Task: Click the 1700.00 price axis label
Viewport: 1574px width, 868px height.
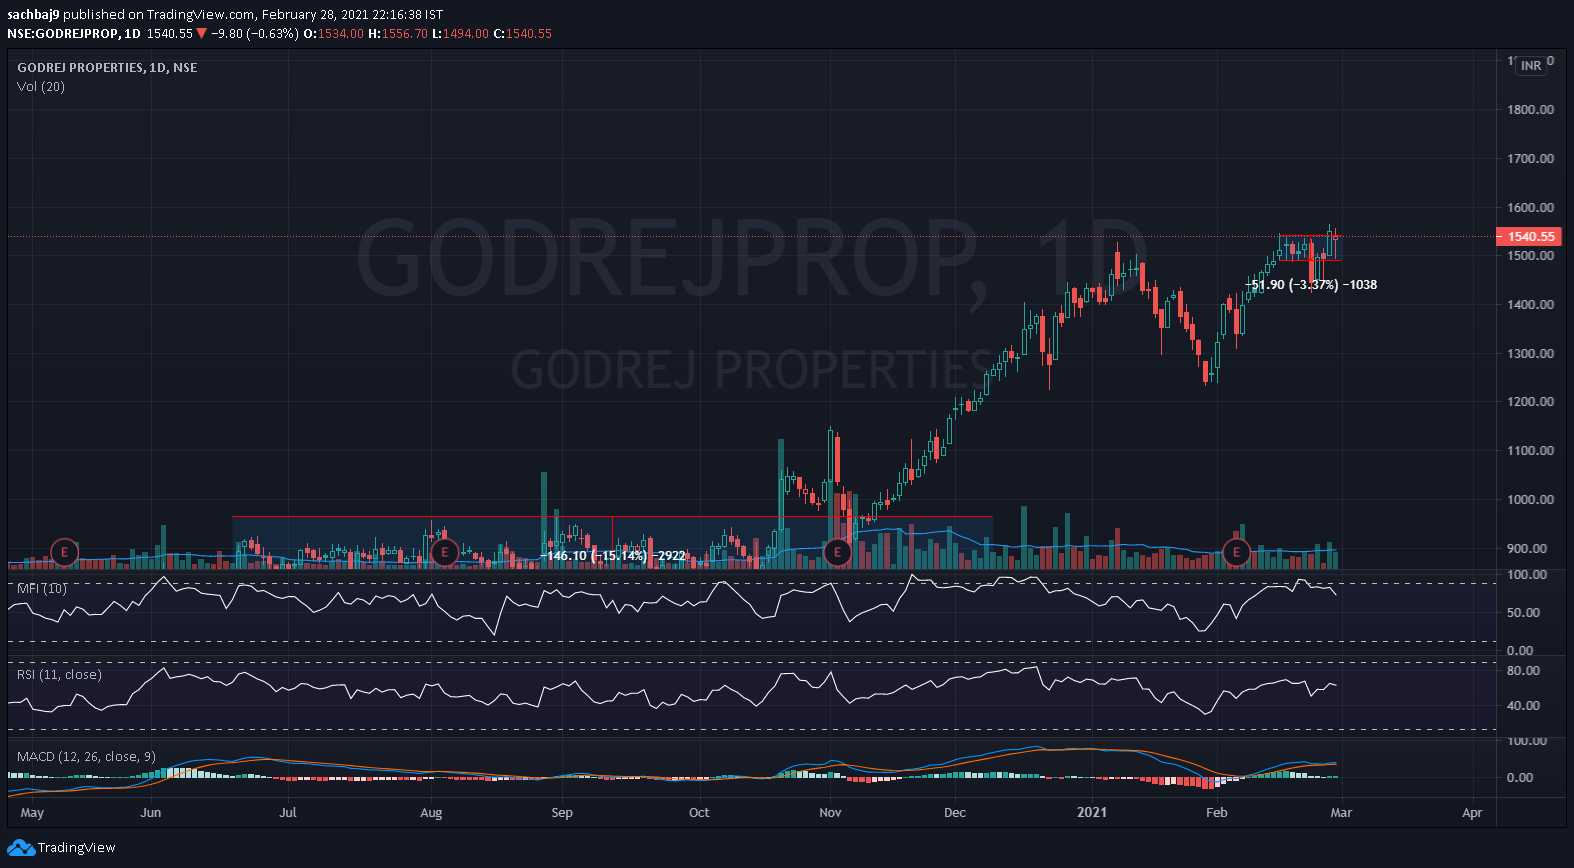Action: point(1531,159)
